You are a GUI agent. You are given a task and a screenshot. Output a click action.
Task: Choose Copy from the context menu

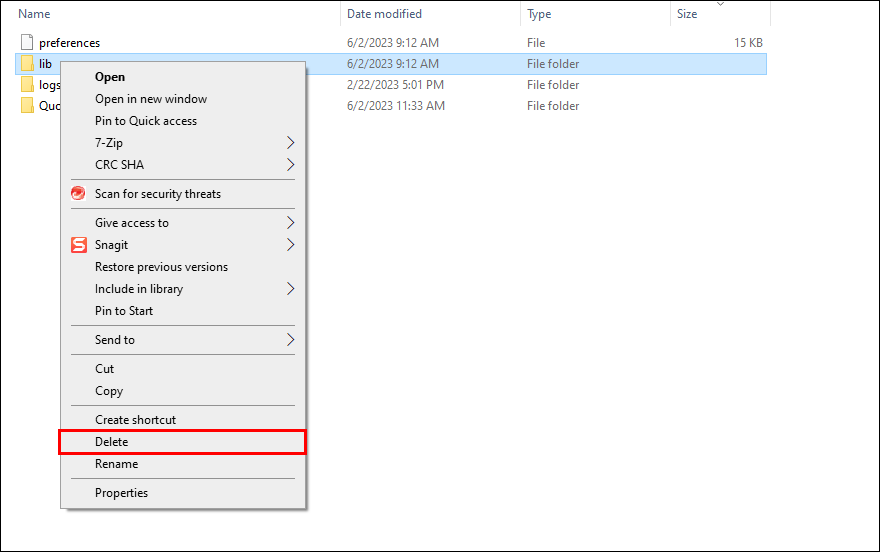(x=109, y=391)
